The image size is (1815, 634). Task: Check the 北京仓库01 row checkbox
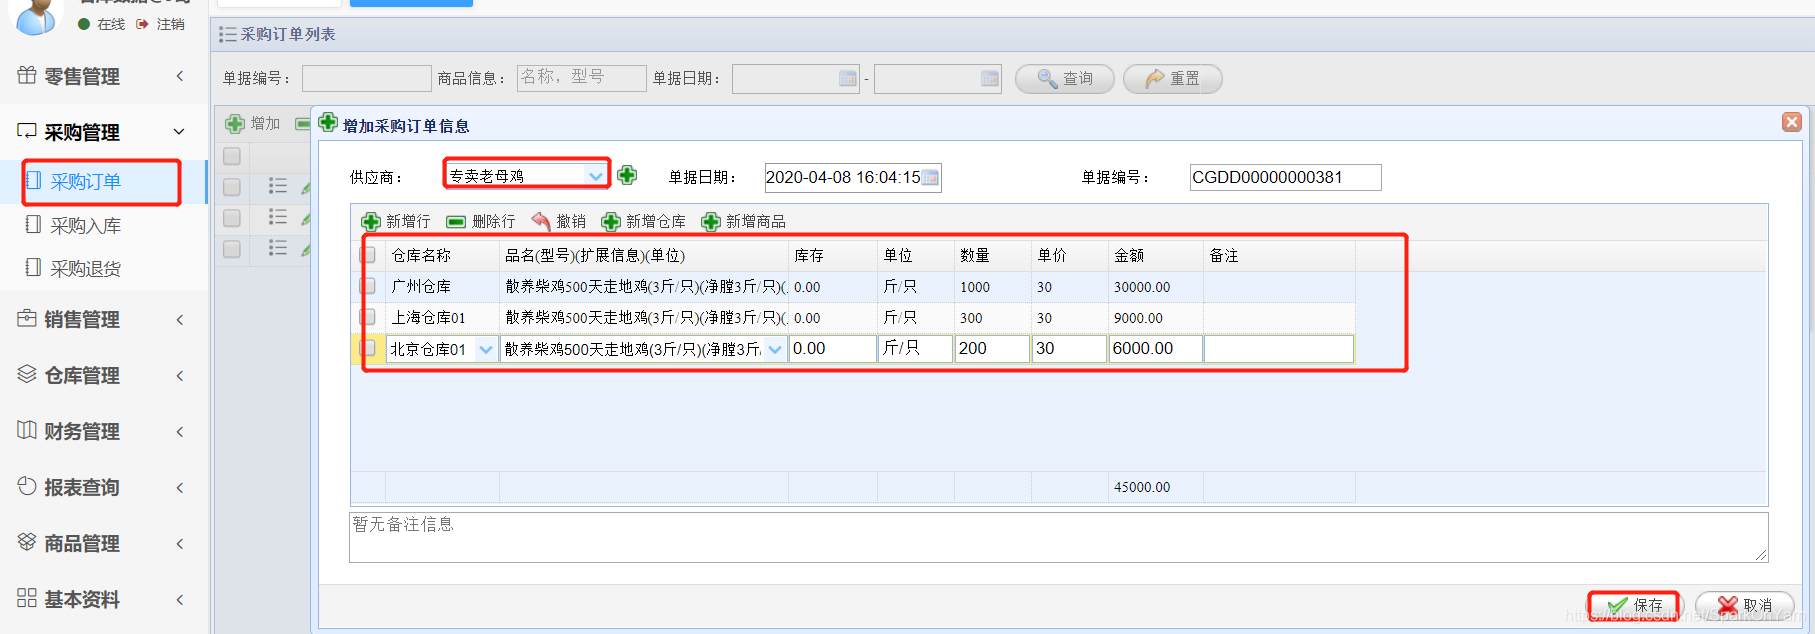pyautogui.click(x=368, y=348)
